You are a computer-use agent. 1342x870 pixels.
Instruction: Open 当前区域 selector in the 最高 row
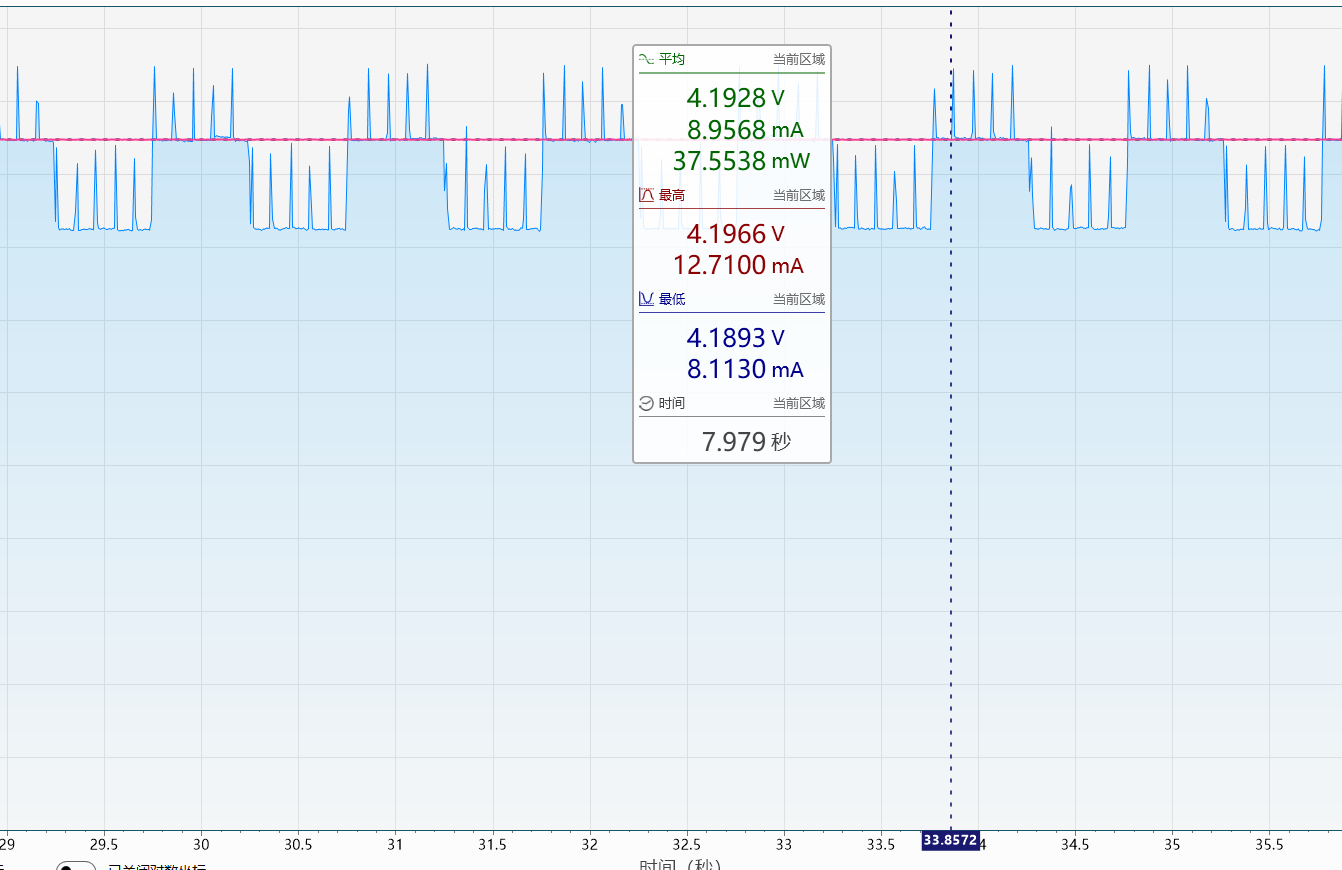[798, 195]
